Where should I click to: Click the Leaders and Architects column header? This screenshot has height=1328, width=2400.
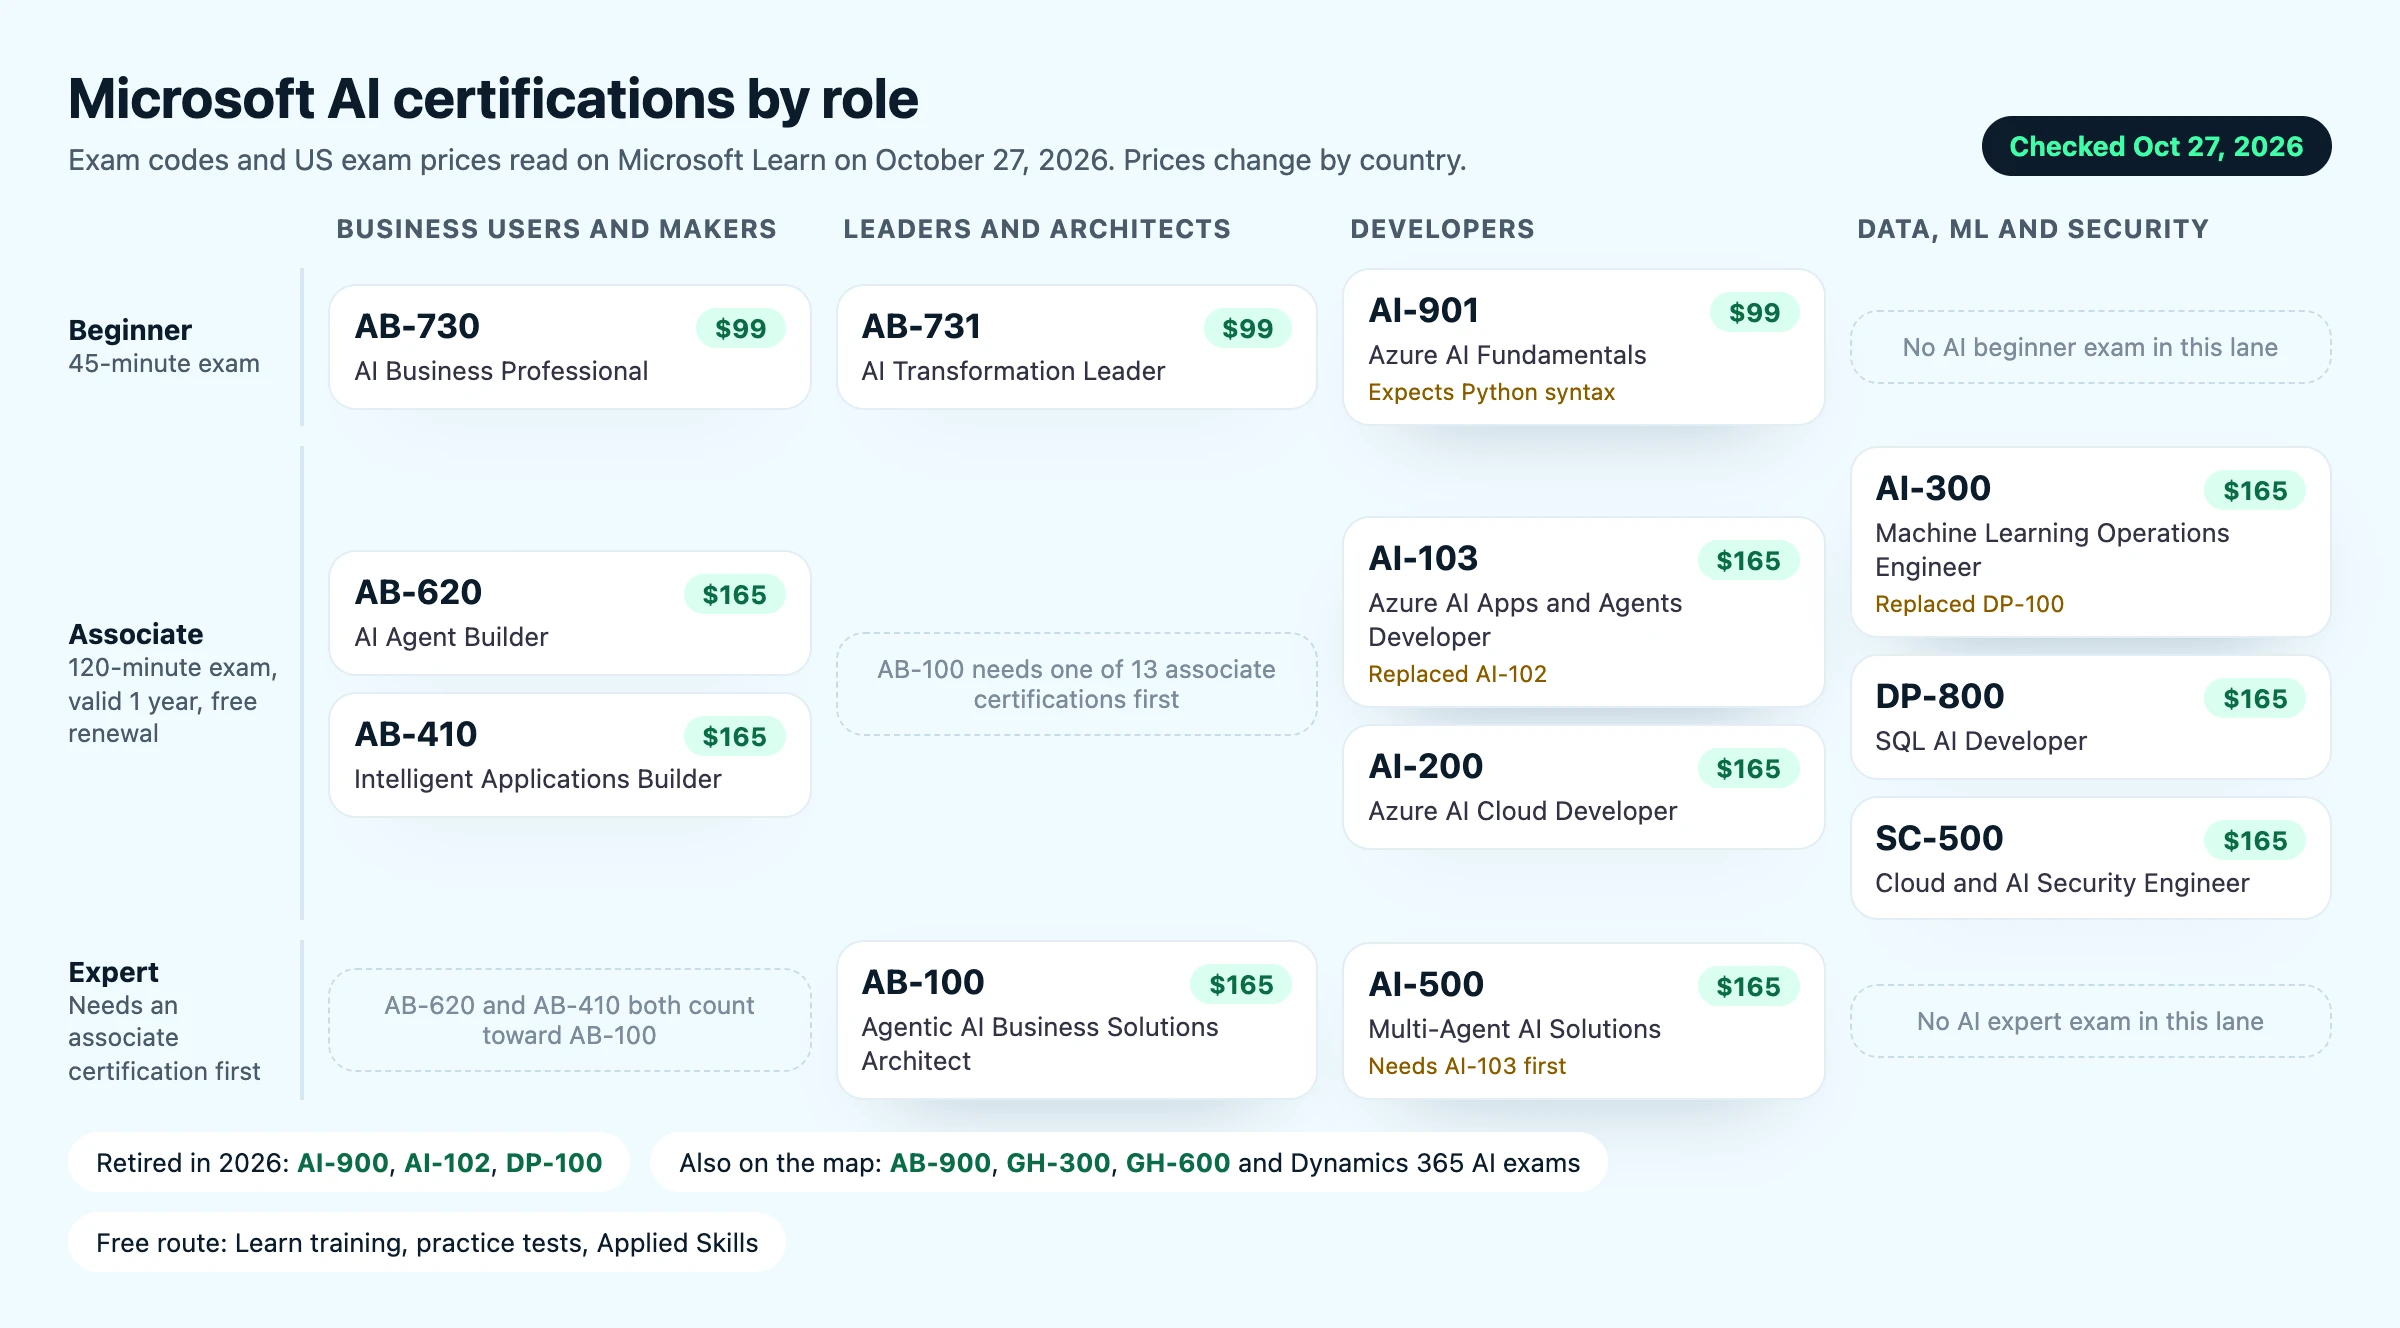[1037, 229]
